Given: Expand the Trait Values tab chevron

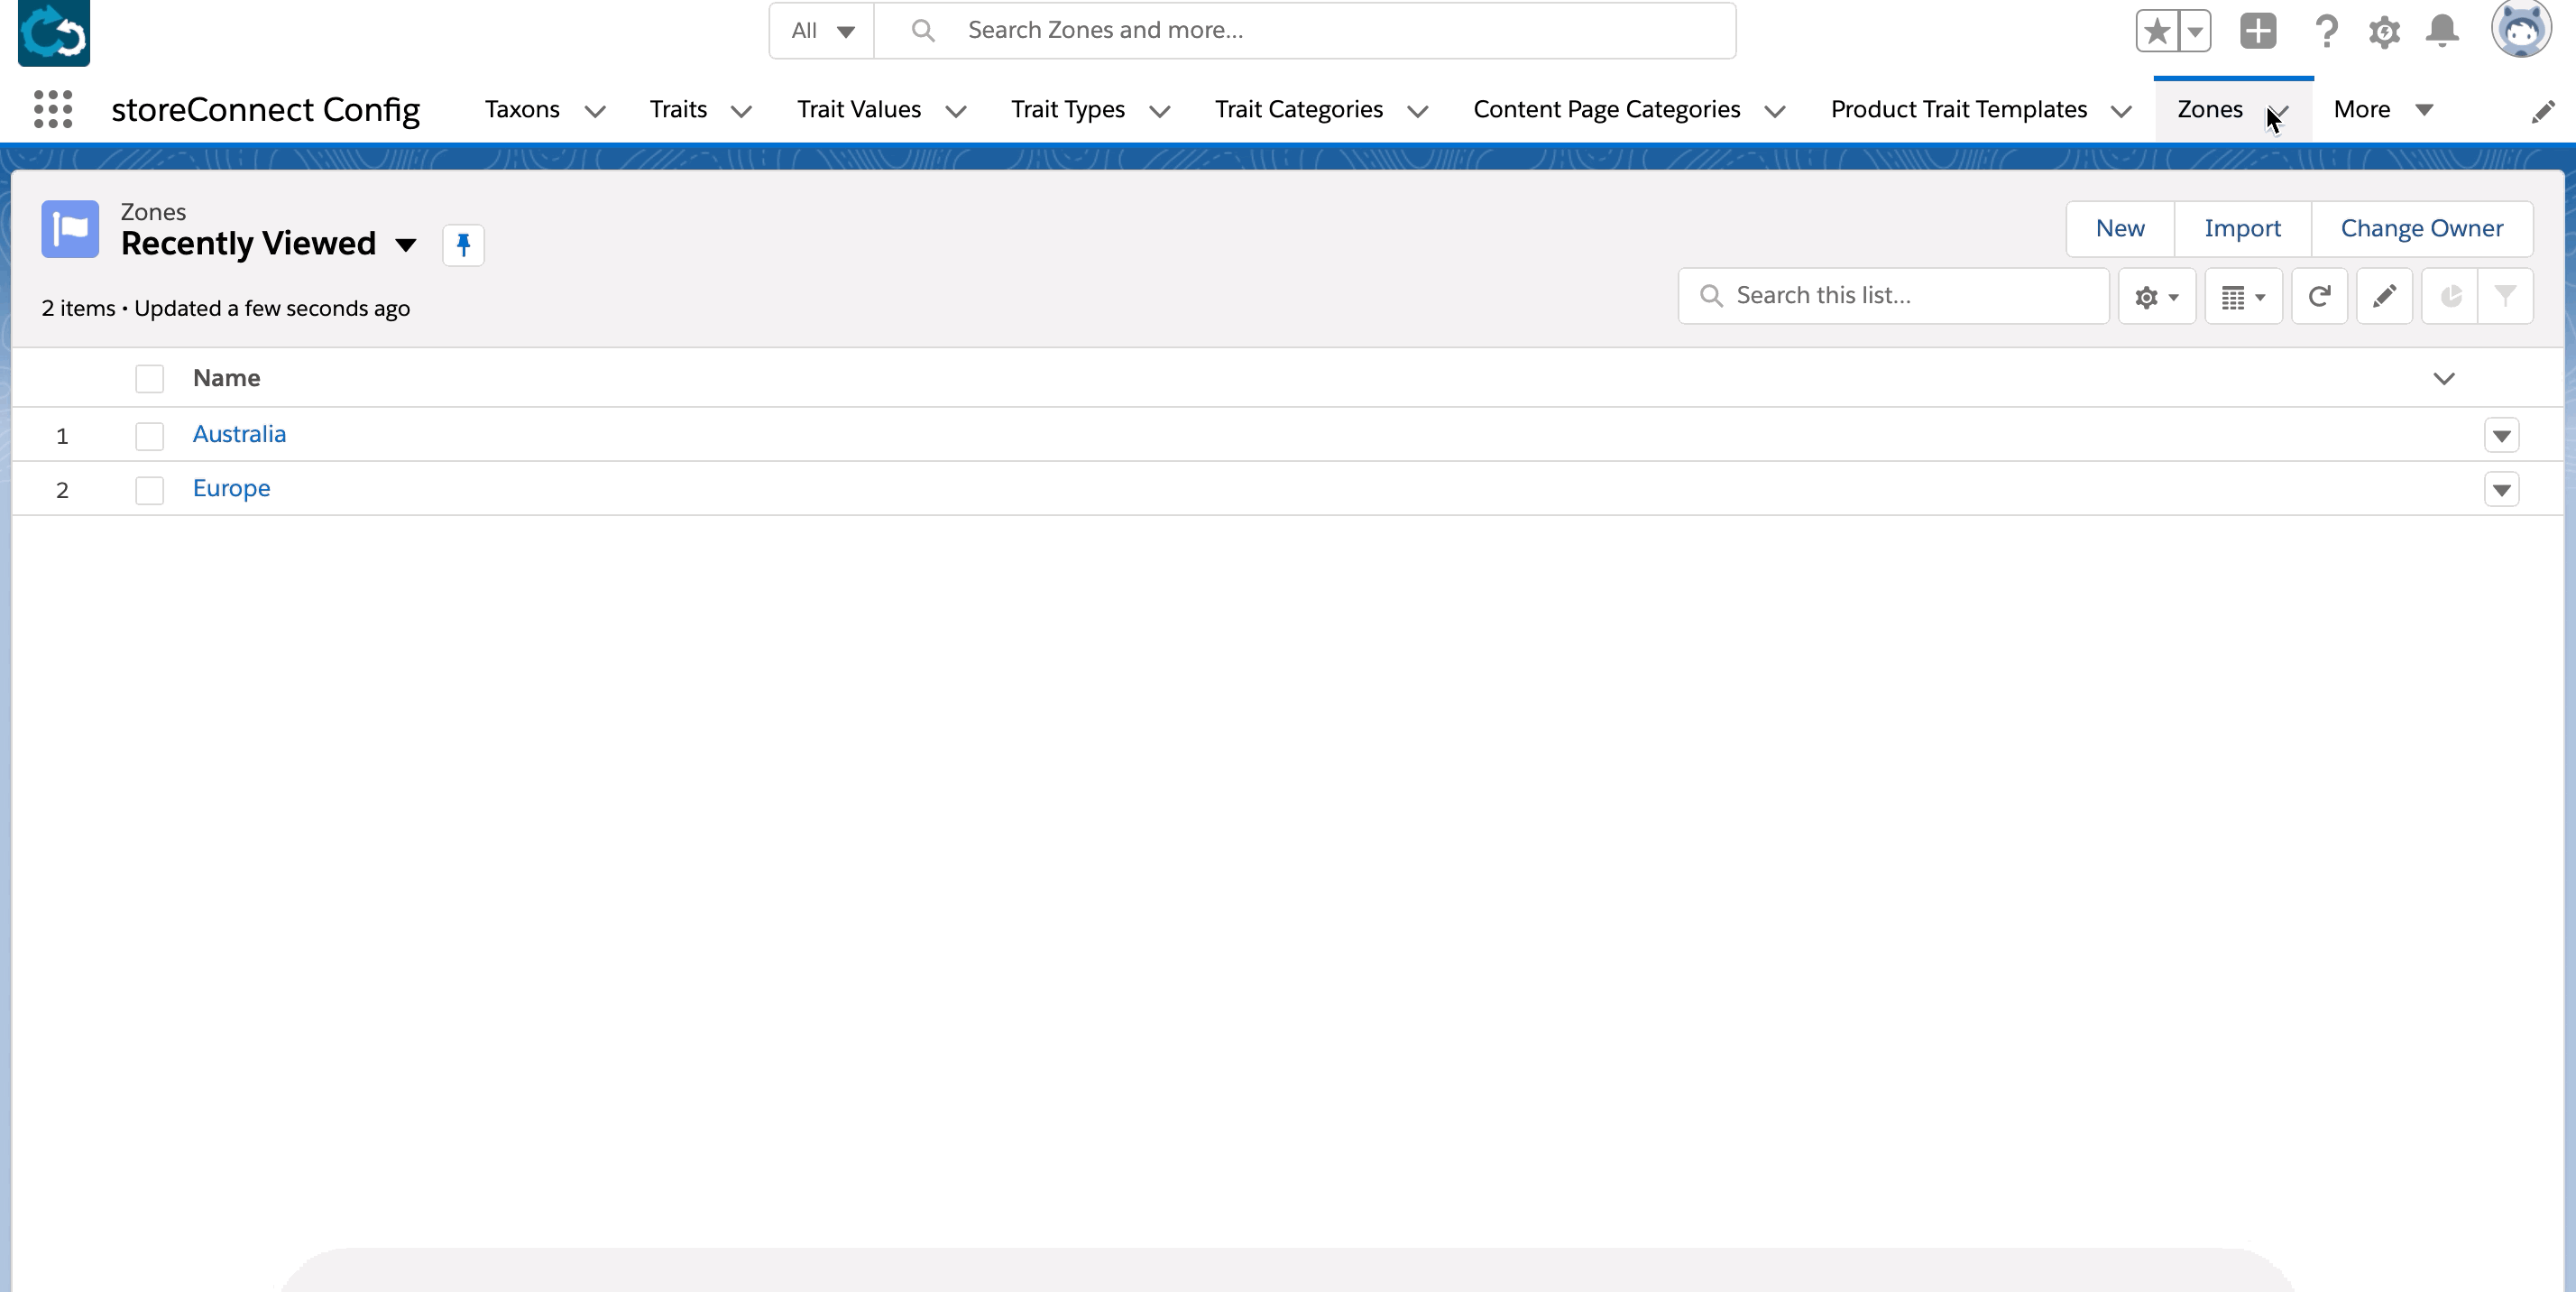Looking at the screenshot, I should click(956, 111).
